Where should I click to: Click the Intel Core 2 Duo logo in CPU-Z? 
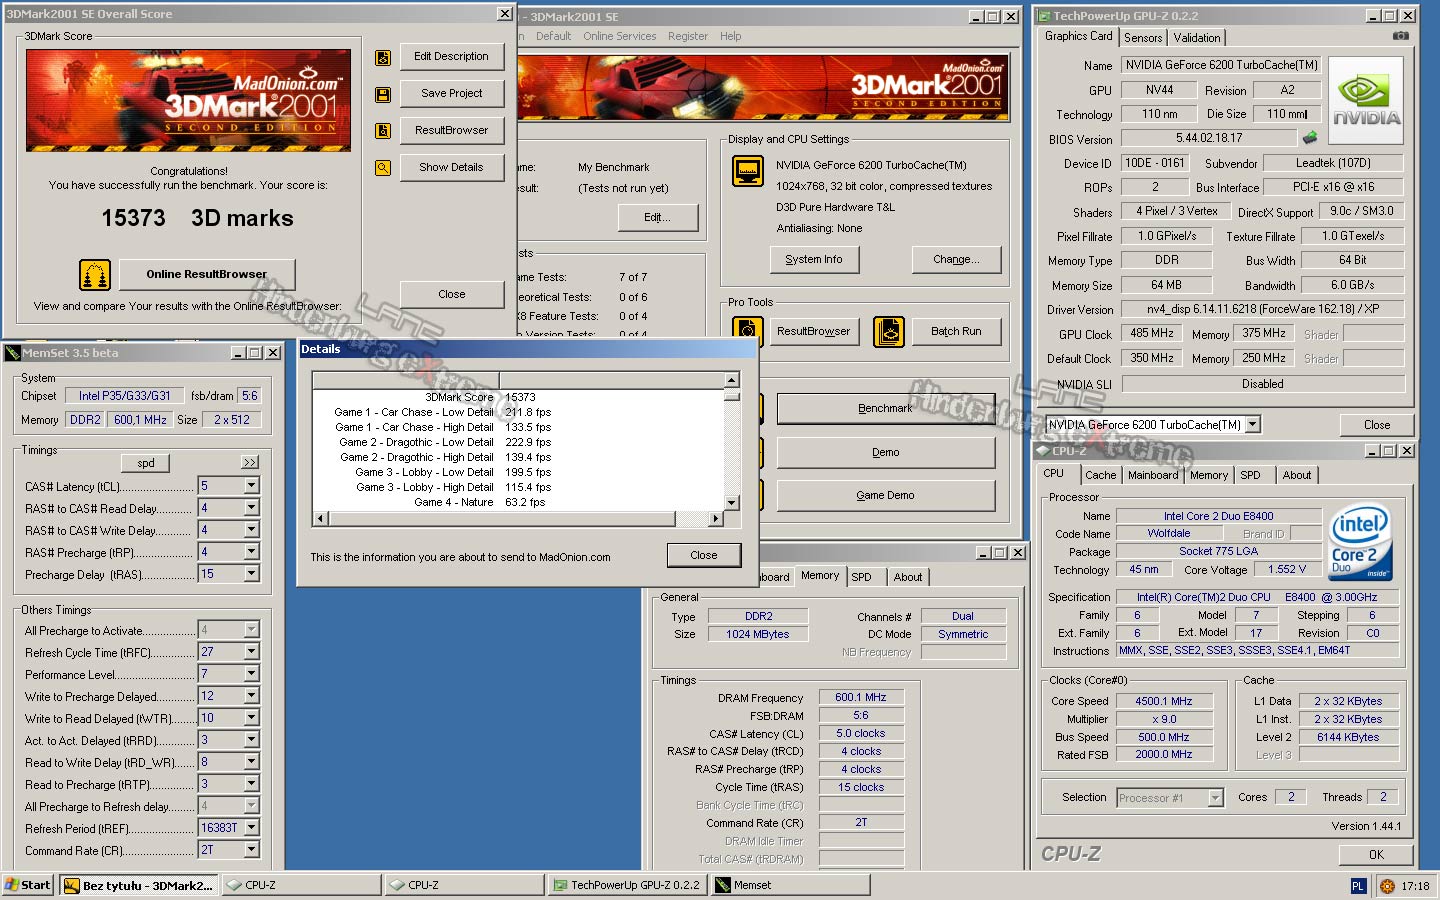[1360, 542]
